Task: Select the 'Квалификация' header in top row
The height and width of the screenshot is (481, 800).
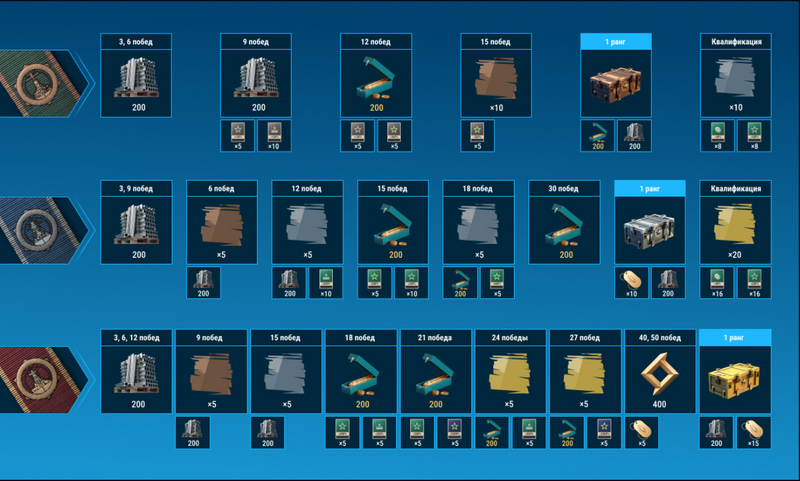Action: pos(735,41)
